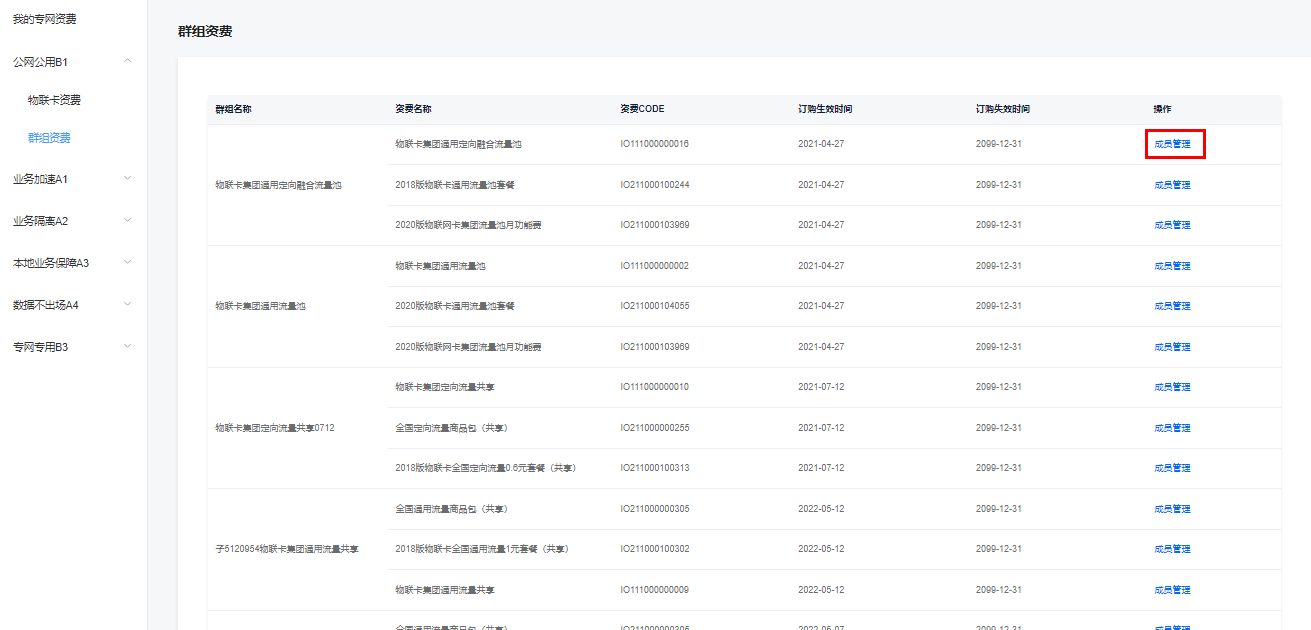1311x630 pixels.
Task: Open 成员管理 for 2018版物联卡全国通用流量1元套餐
Action: pyautogui.click(x=1172, y=549)
